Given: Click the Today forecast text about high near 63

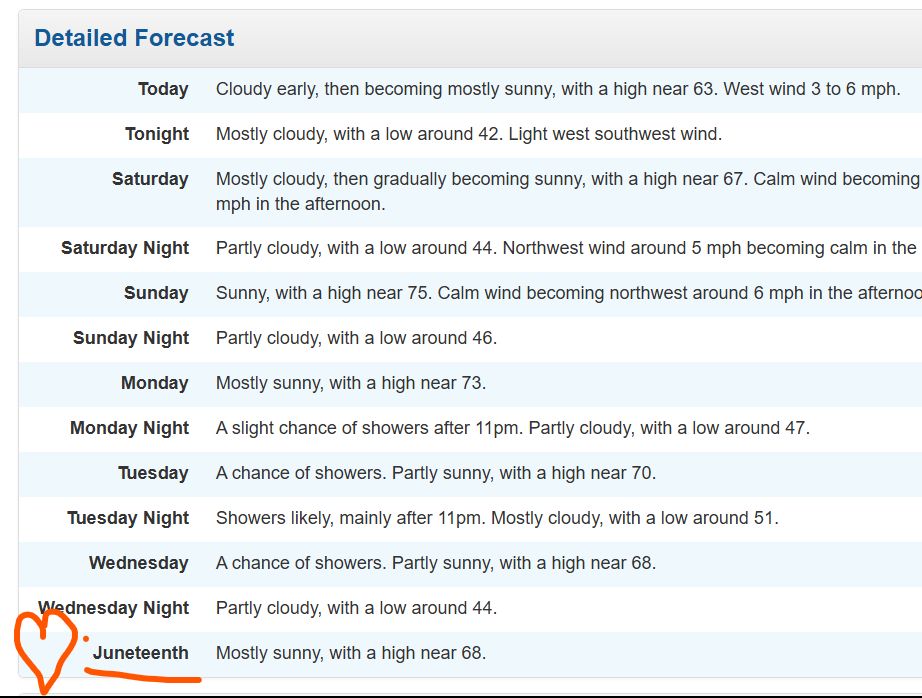Looking at the screenshot, I should pyautogui.click(x=558, y=89).
